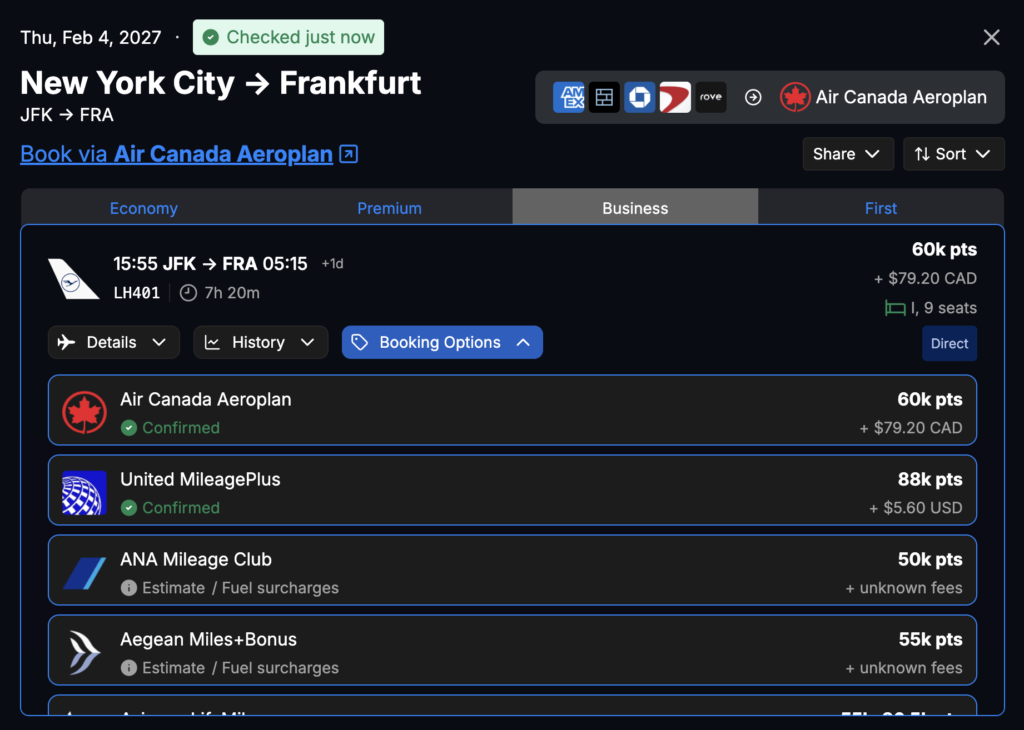Click the Direct flight badge
The width and height of the screenshot is (1024, 730).
point(949,343)
